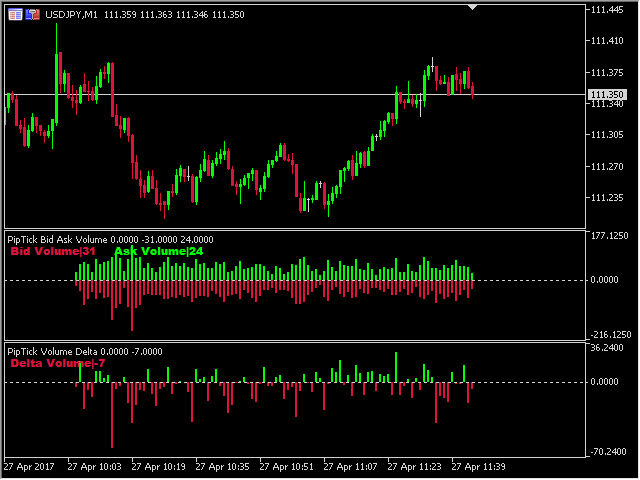The width and height of the screenshot is (640, 480).
Task: Click the chart shift triangle marker
Action: coord(473,7)
